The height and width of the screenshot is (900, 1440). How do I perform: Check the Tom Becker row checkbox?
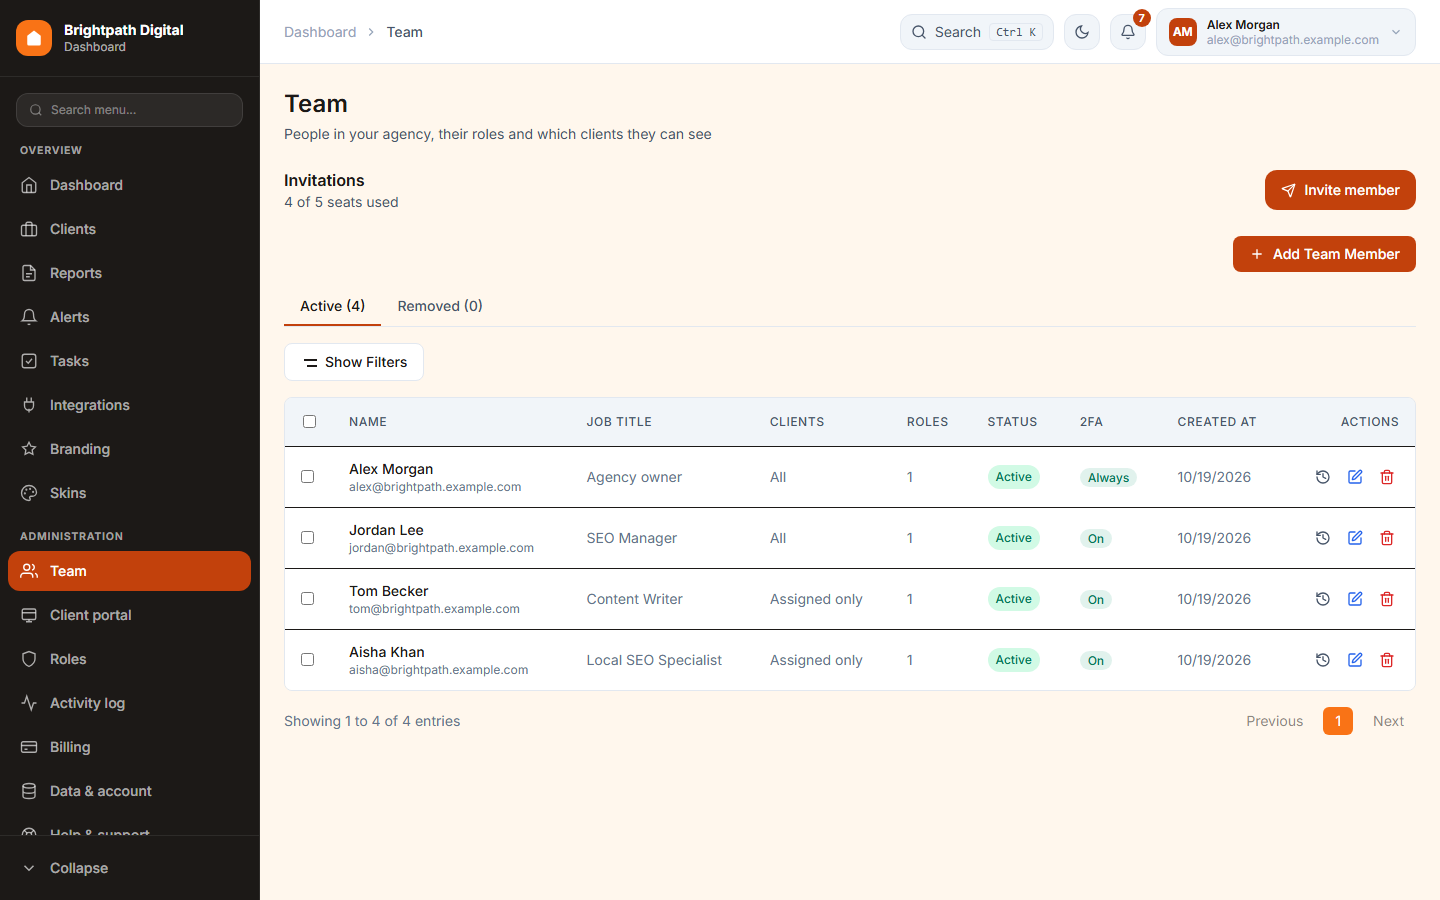pyautogui.click(x=308, y=599)
